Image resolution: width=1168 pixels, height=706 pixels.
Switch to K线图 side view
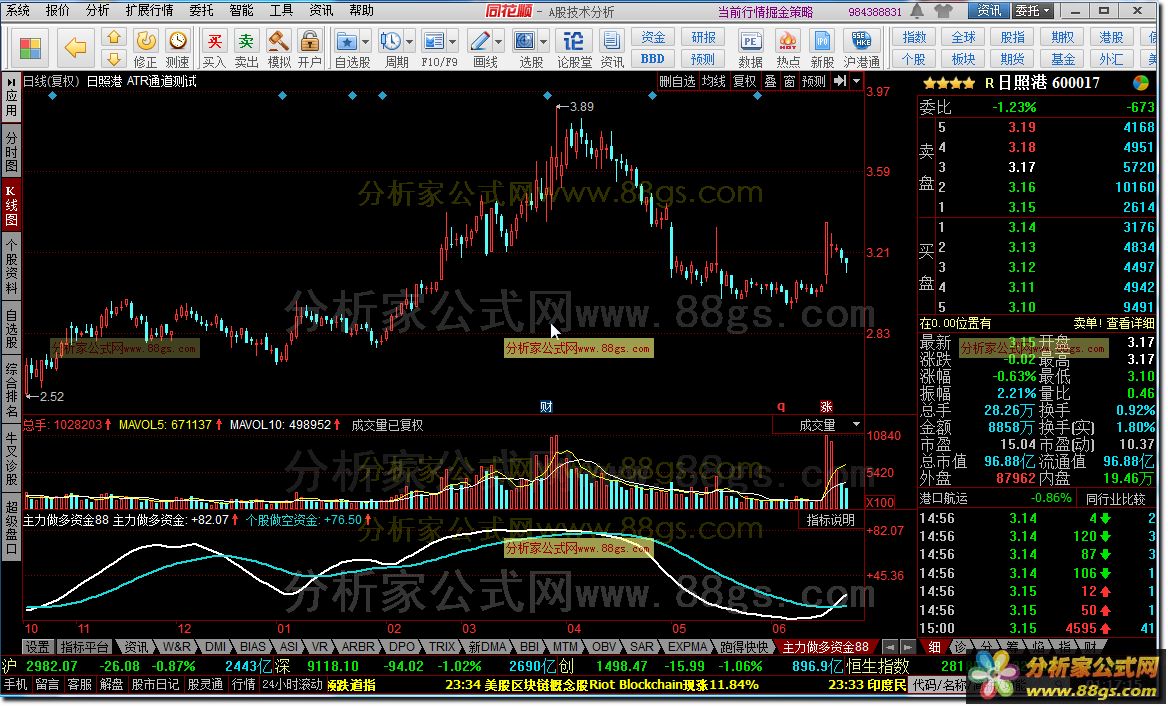coord(11,206)
